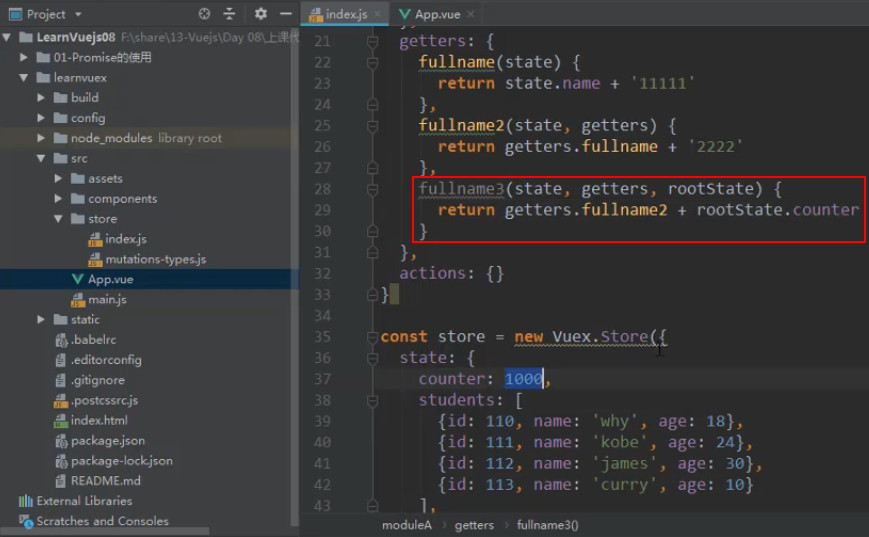Open Project panel settings gear
The image size is (869, 537).
pyautogui.click(x=260, y=14)
